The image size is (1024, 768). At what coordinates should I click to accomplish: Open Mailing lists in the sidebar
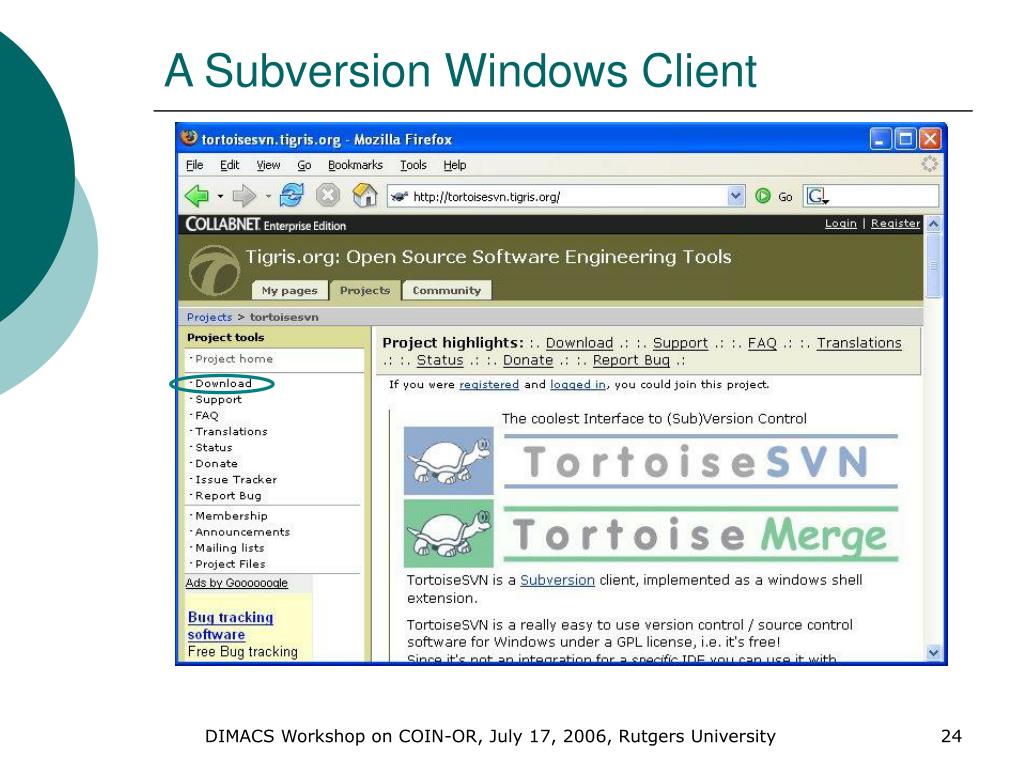pos(229,548)
